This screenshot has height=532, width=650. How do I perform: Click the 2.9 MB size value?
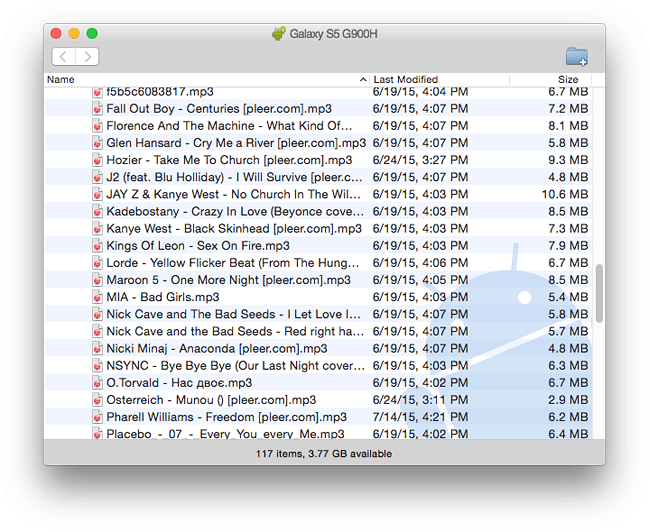pos(568,400)
